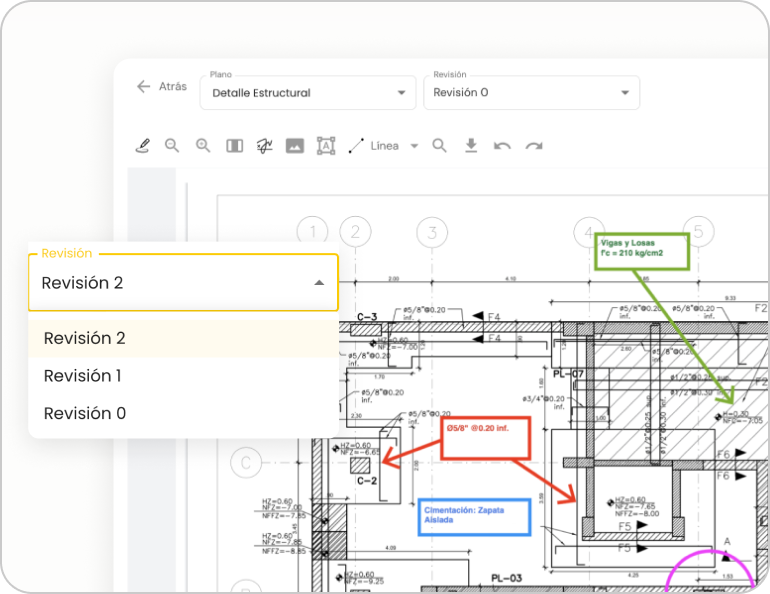Click grid axis circle number 2

[x=355, y=231]
